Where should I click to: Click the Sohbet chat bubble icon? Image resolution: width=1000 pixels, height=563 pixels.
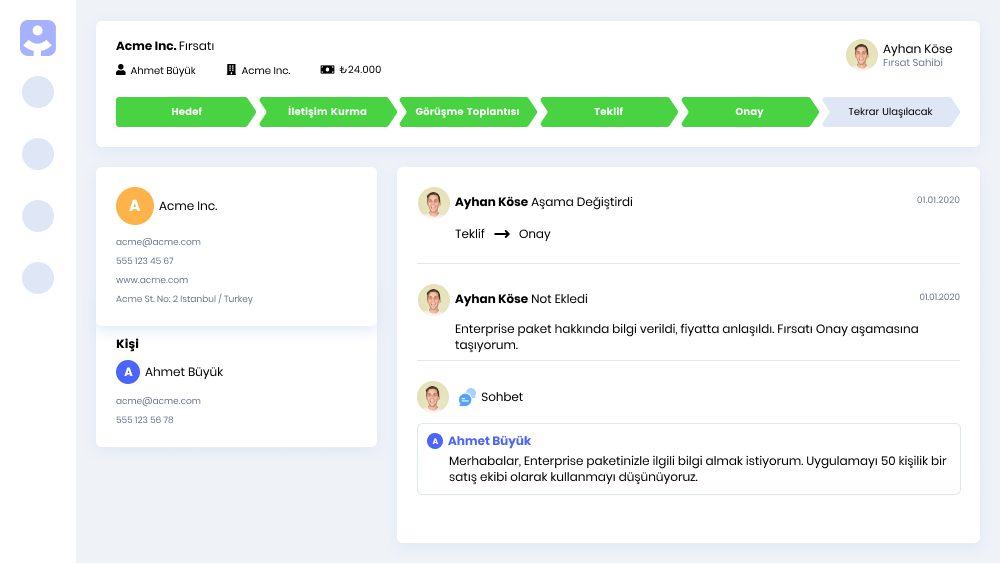tap(467, 397)
